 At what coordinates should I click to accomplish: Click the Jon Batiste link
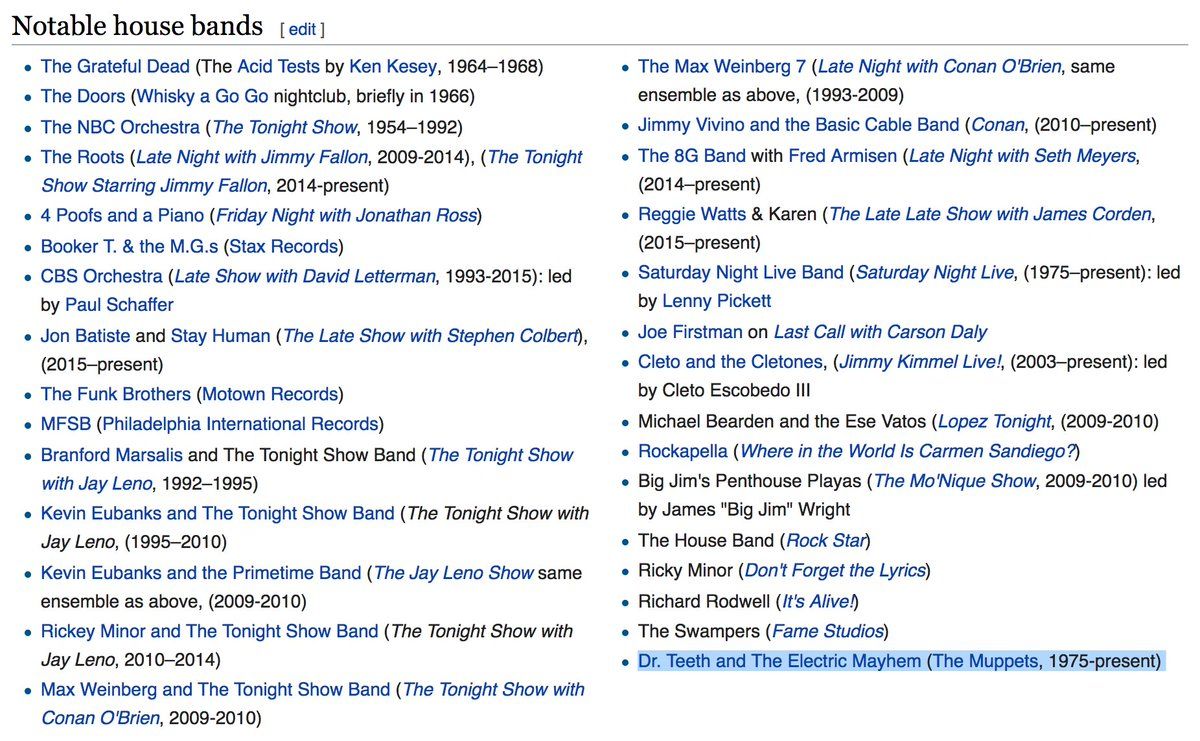[x=85, y=336]
